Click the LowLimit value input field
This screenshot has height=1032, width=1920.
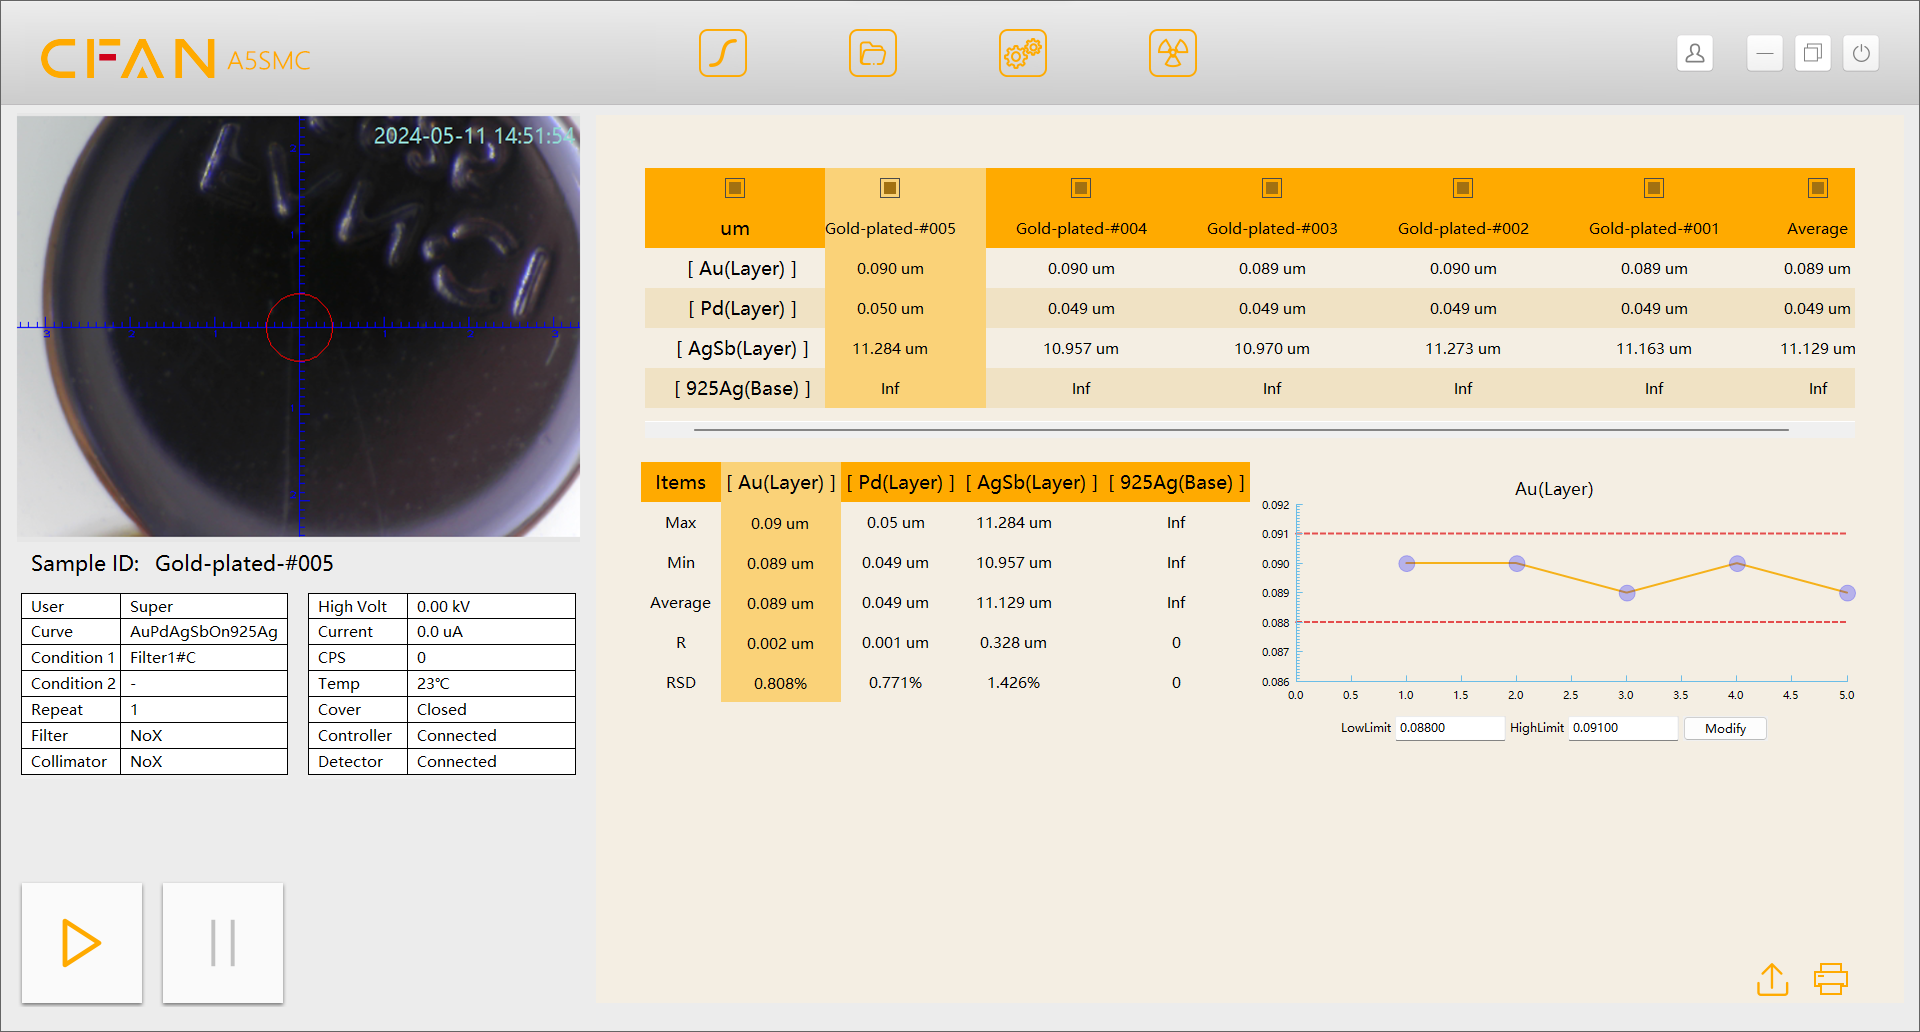pyautogui.click(x=1450, y=728)
